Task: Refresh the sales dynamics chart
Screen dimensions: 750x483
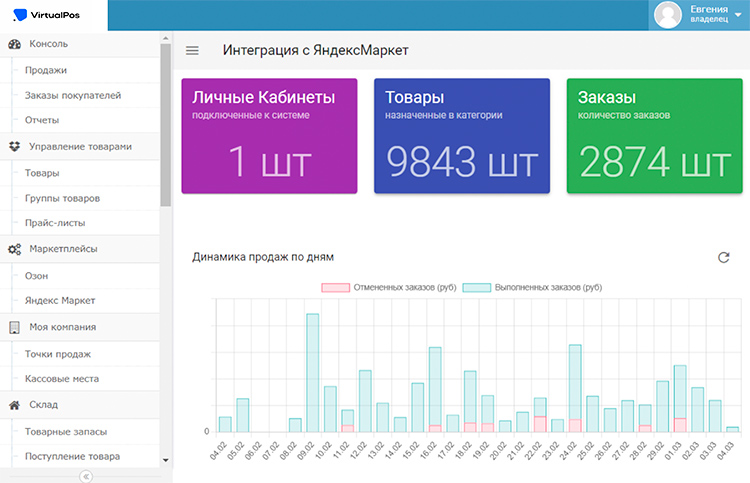Action: pyautogui.click(x=724, y=257)
